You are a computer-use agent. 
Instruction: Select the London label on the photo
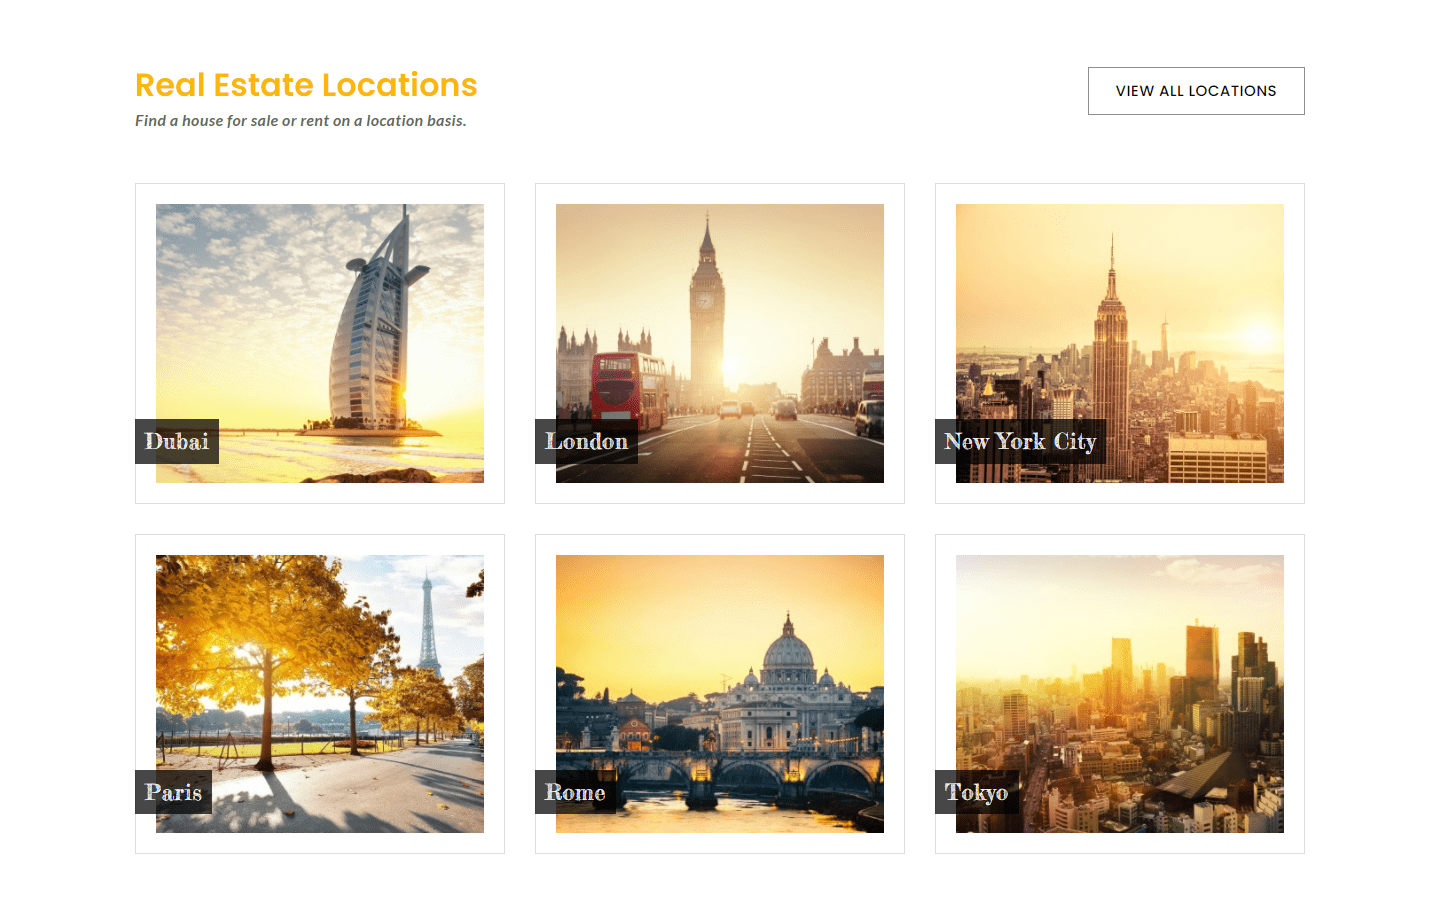585,441
